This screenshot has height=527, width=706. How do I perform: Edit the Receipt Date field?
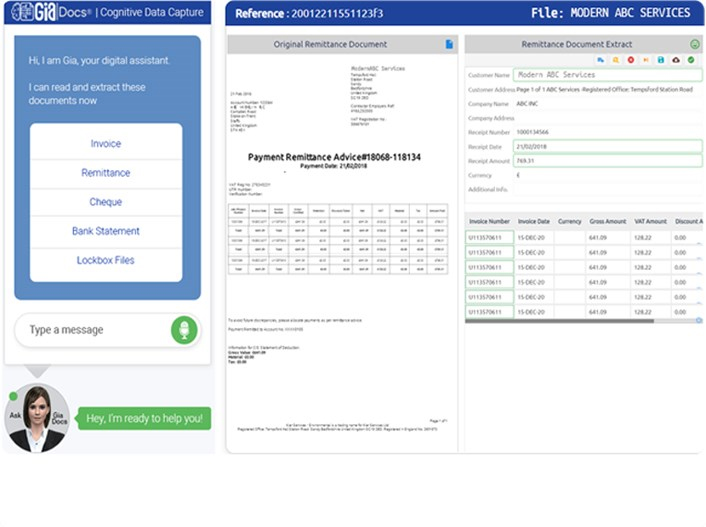pos(607,146)
